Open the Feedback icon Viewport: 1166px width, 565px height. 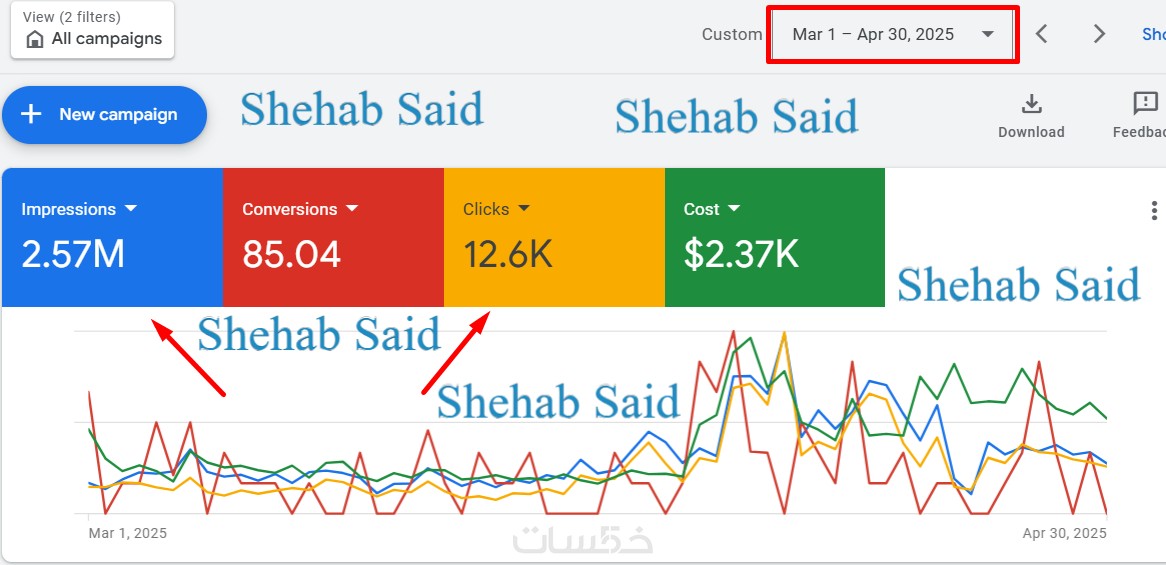pos(1145,104)
